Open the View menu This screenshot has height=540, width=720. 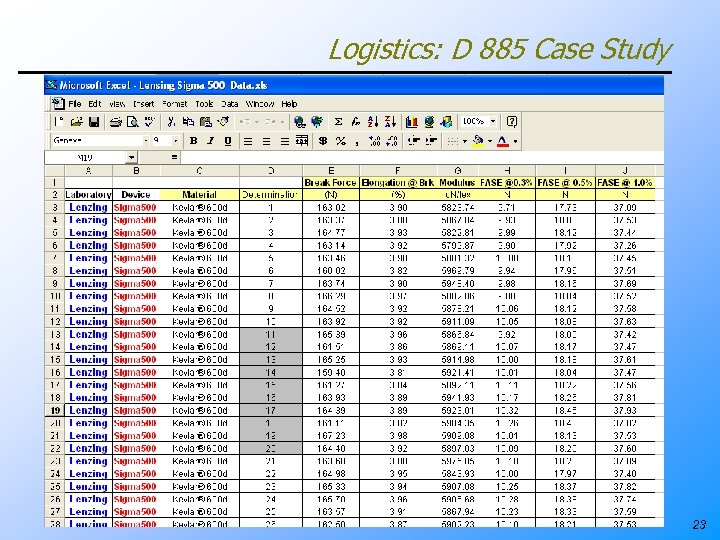117,104
